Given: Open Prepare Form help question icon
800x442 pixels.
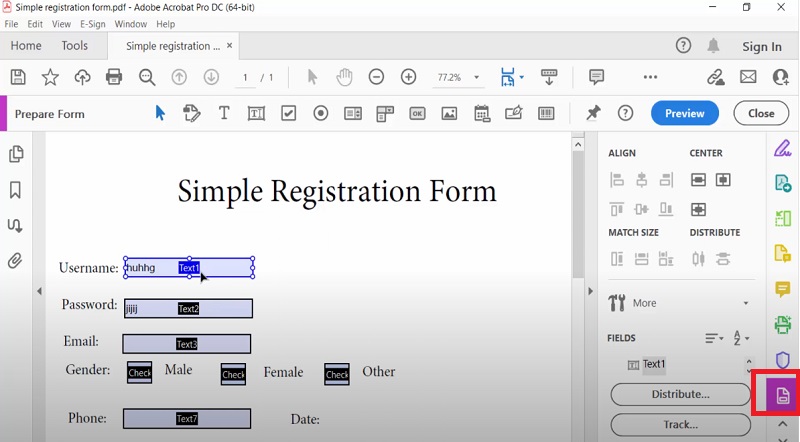Looking at the screenshot, I should click(x=625, y=113).
